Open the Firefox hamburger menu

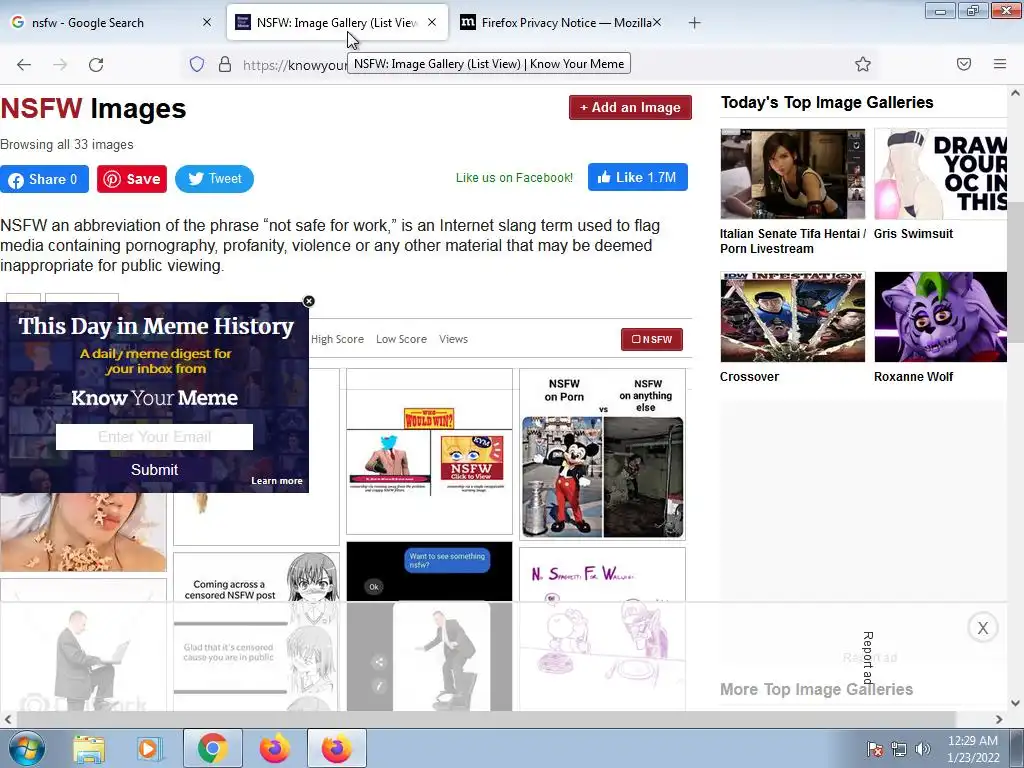coord(999,64)
